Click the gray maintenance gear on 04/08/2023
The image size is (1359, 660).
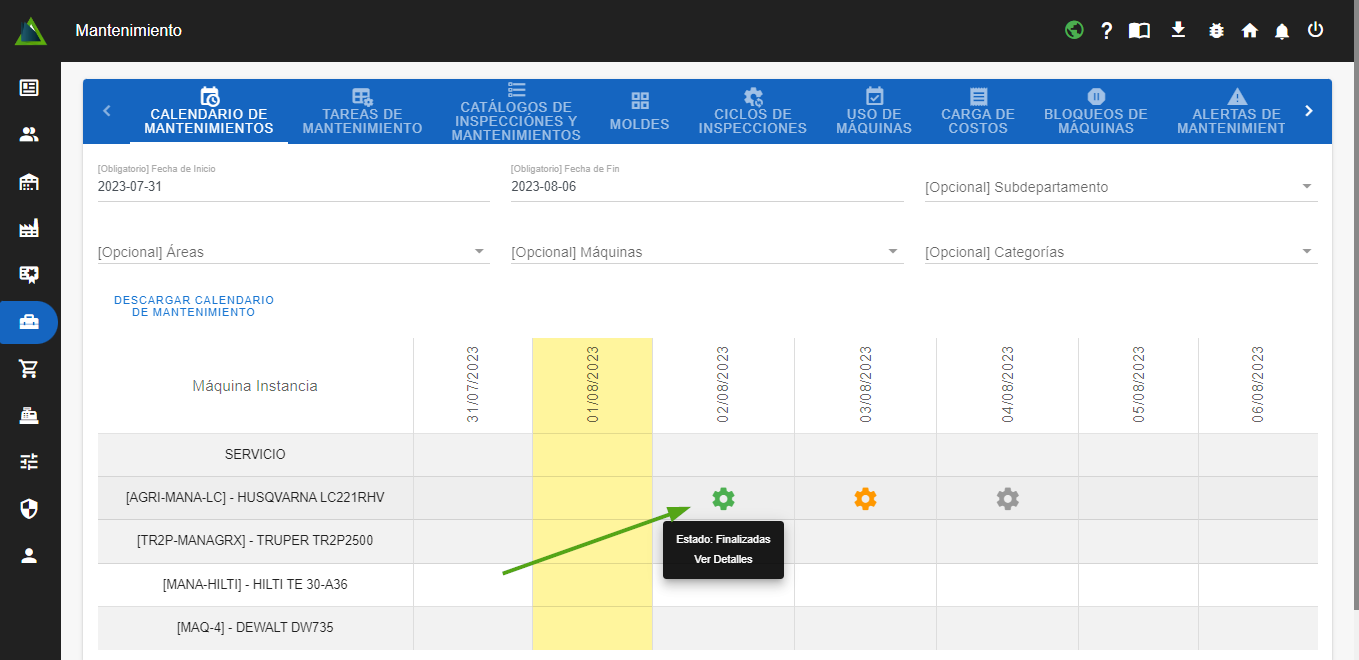(1007, 498)
